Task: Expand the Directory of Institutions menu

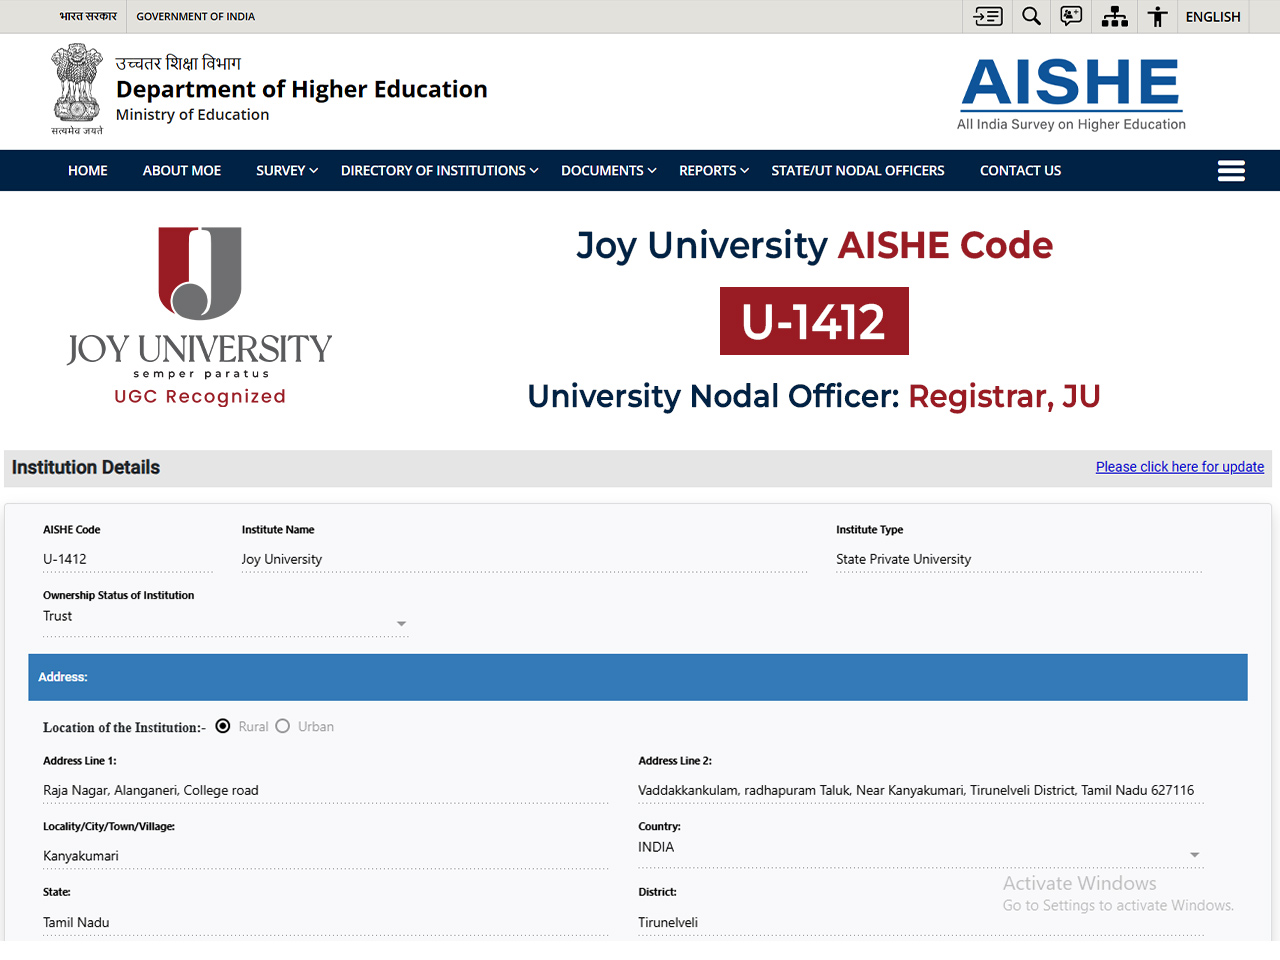Action: click(439, 171)
